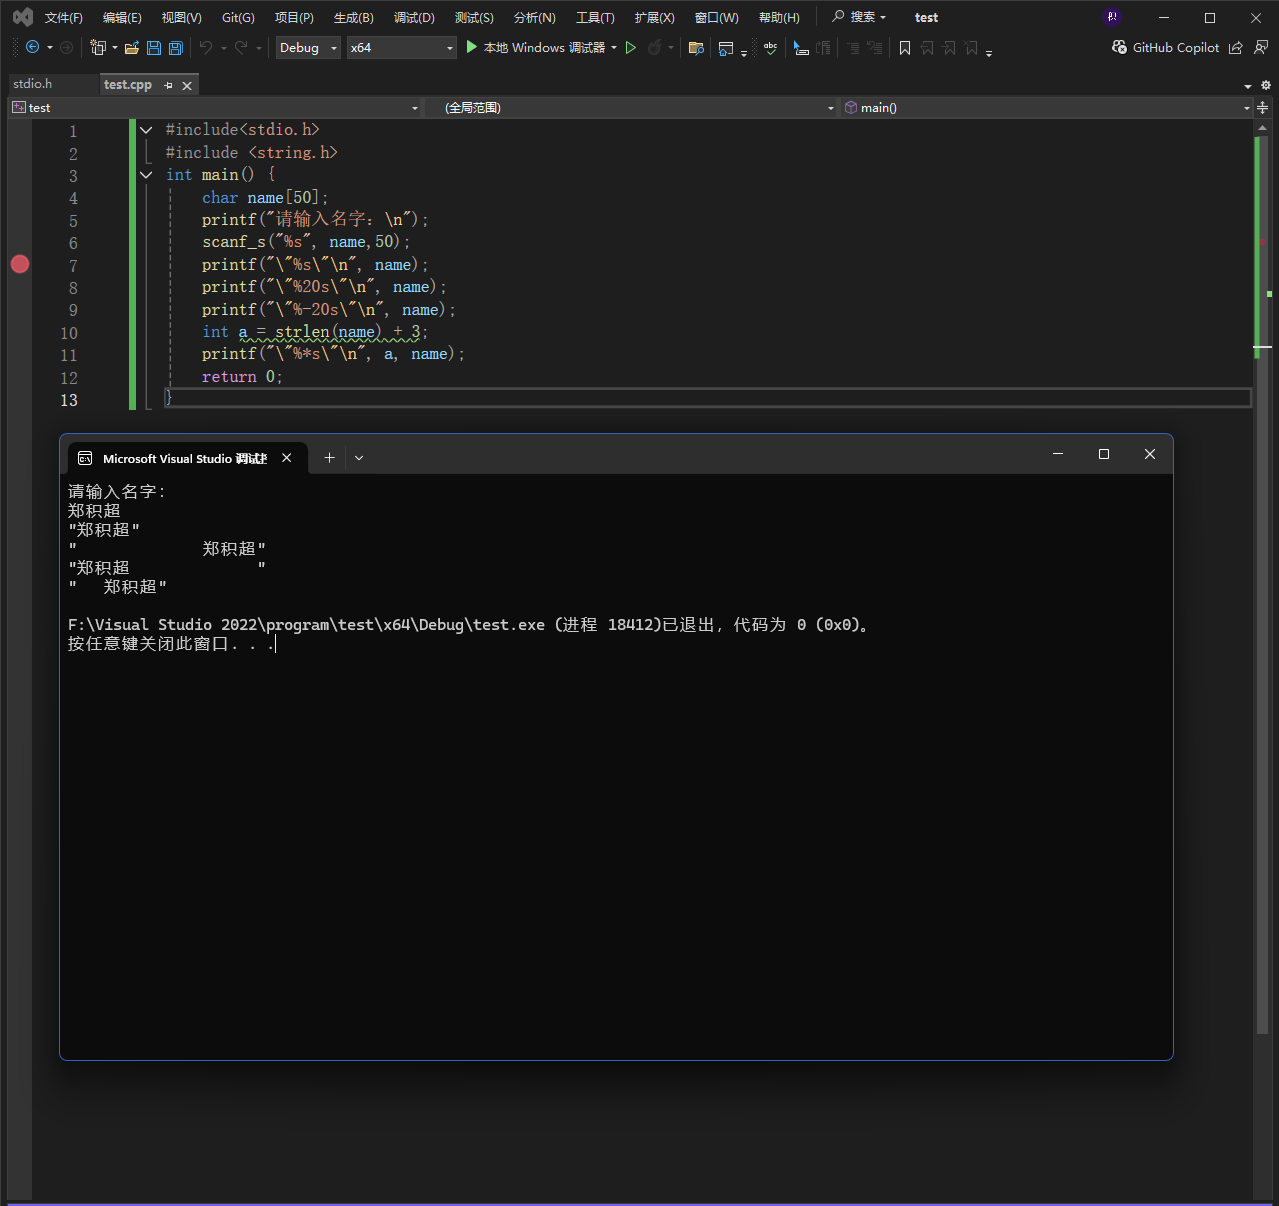Click the document tab settings gear
This screenshot has width=1279, height=1206.
pyautogui.click(x=1266, y=86)
